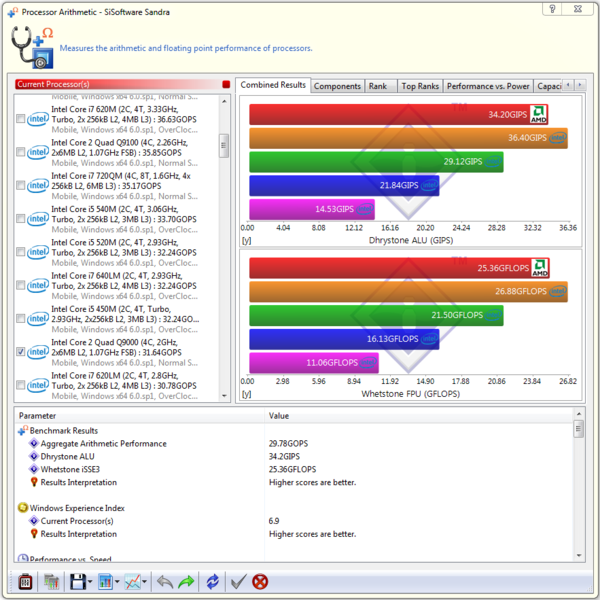Cancel with the red X circle icon
600x600 pixels.
point(260,582)
